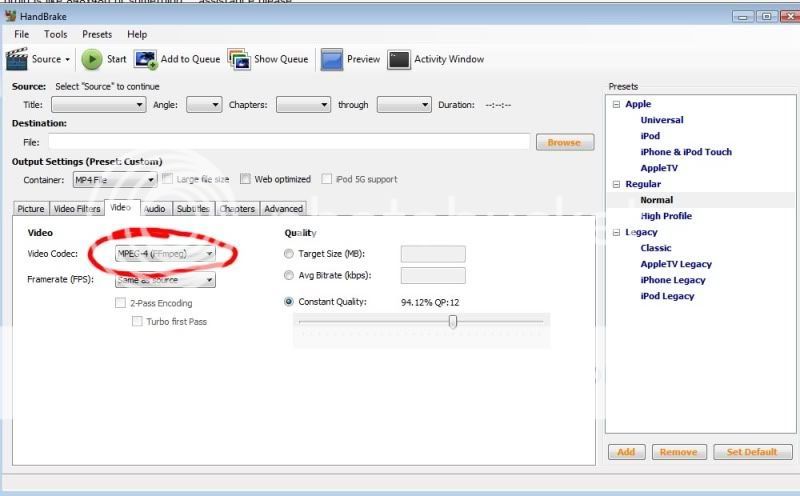Collapse the Apple presets group
800x496 pixels.
616,104
